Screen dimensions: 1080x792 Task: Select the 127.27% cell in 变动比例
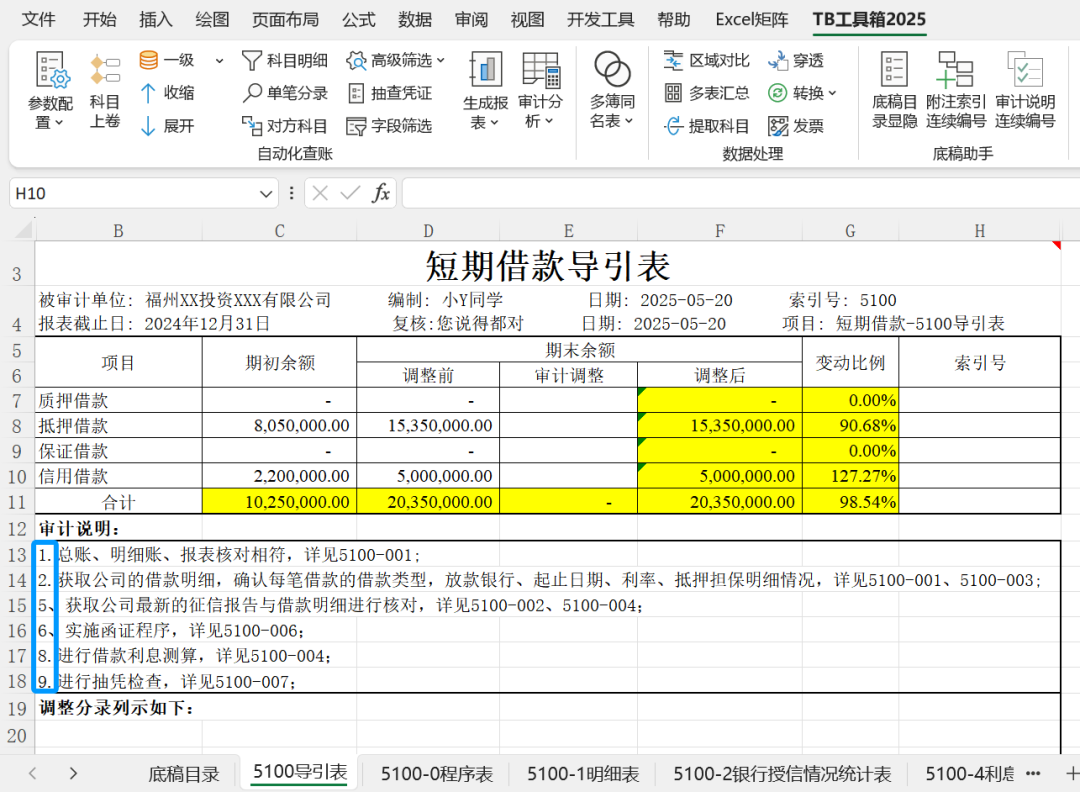click(x=851, y=476)
